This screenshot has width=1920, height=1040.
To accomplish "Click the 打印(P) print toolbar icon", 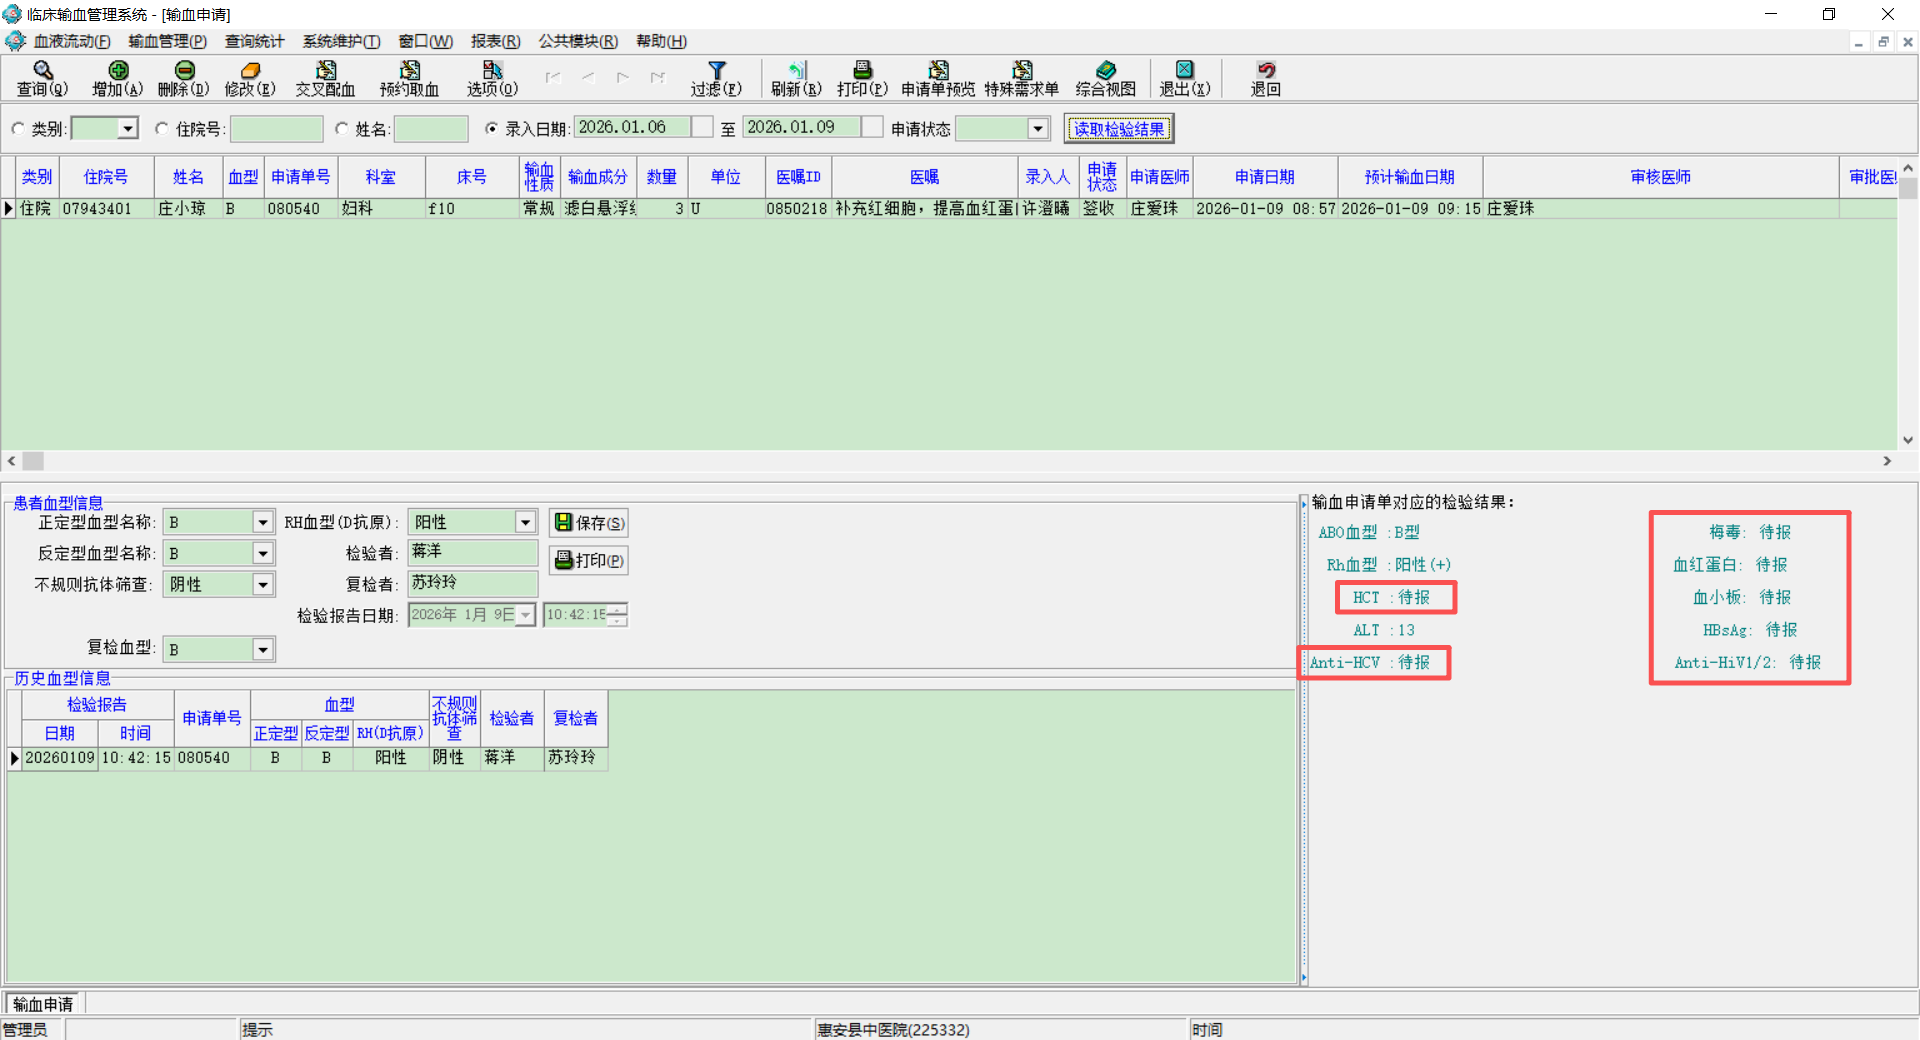I will coord(862,78).
